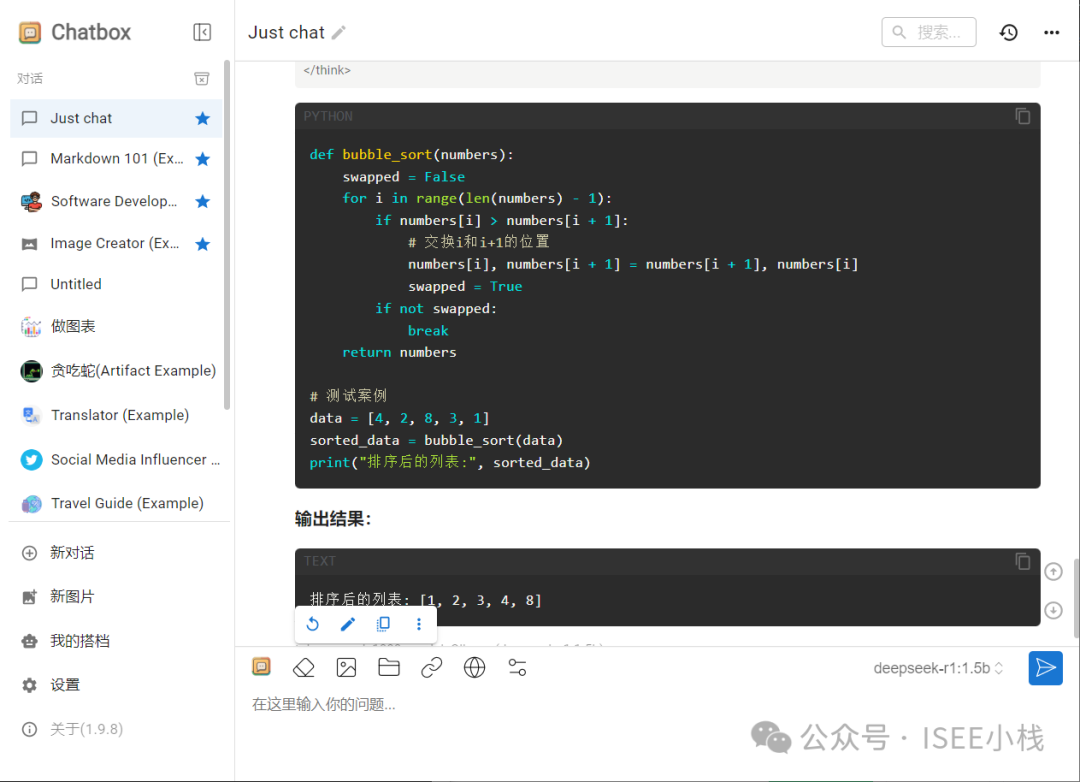Click the '# 测试案例' comment line

pyautogui.click(x=348, y=396)
